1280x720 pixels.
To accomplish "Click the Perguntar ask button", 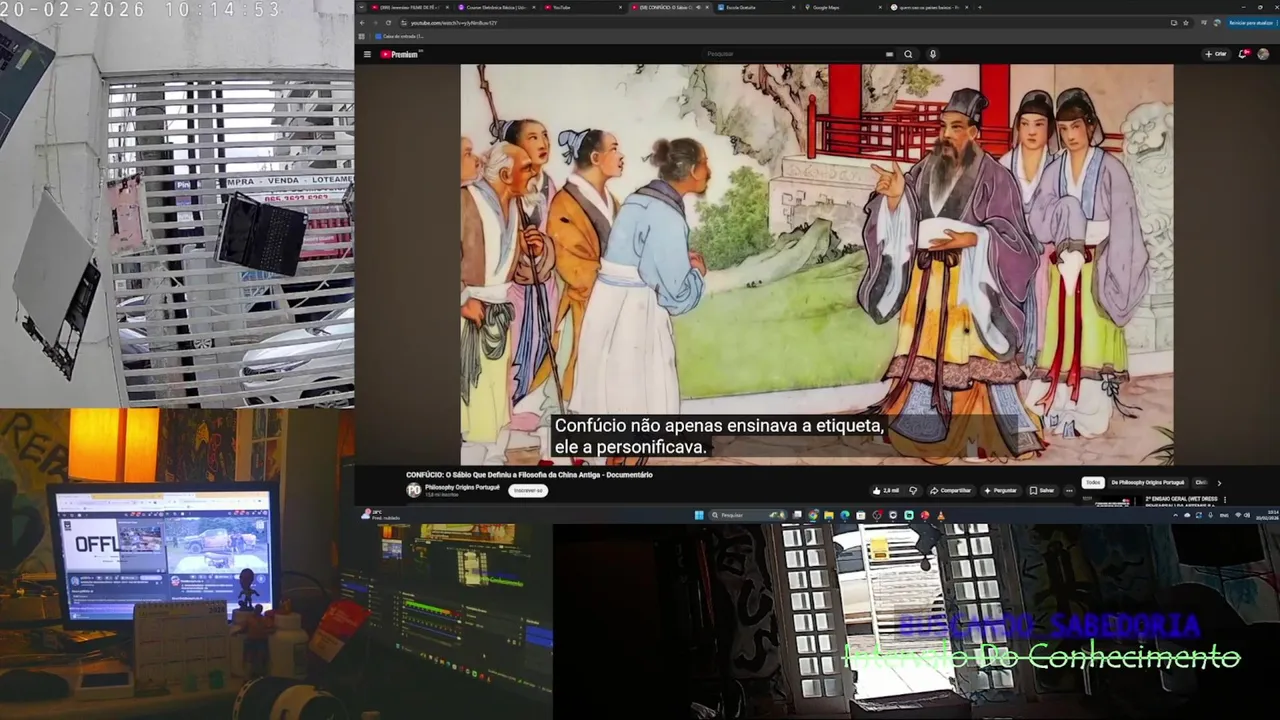I will 1001,490.
